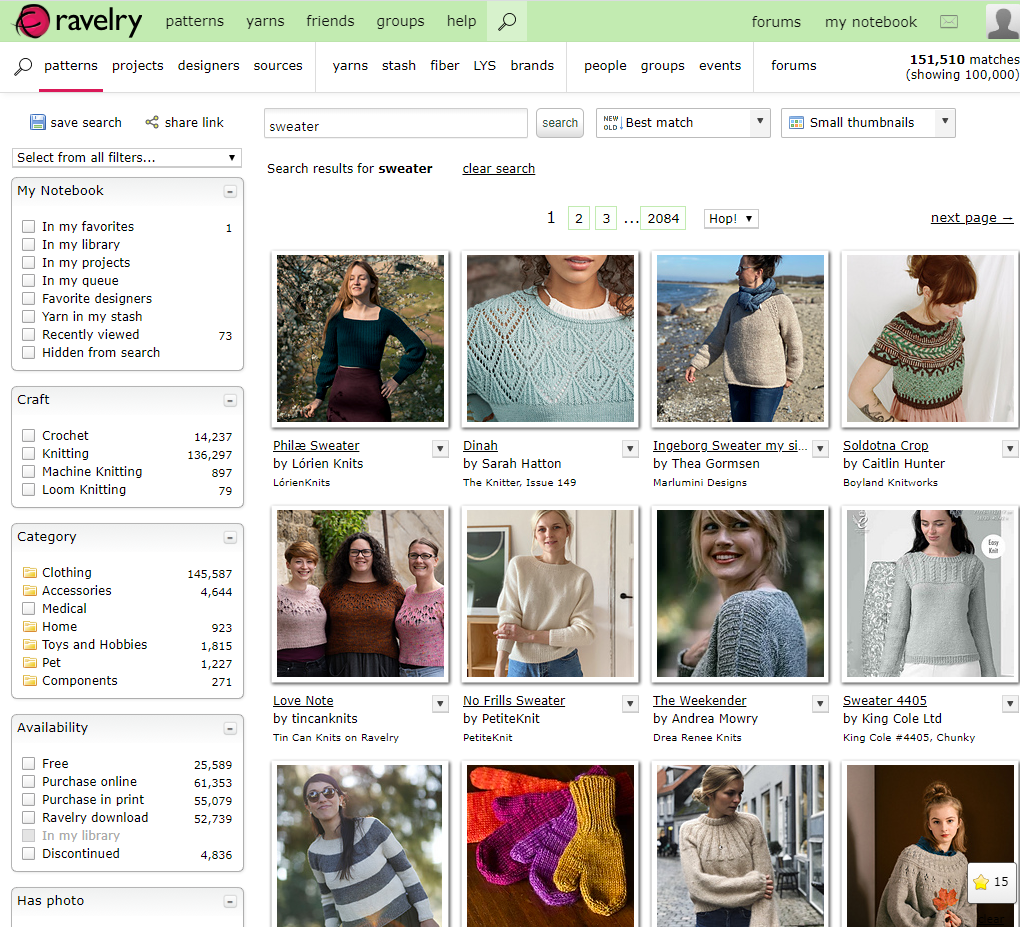Check the In my favorites filter
The height and width of the screenshot is (927, 1020).
[28, 226]
